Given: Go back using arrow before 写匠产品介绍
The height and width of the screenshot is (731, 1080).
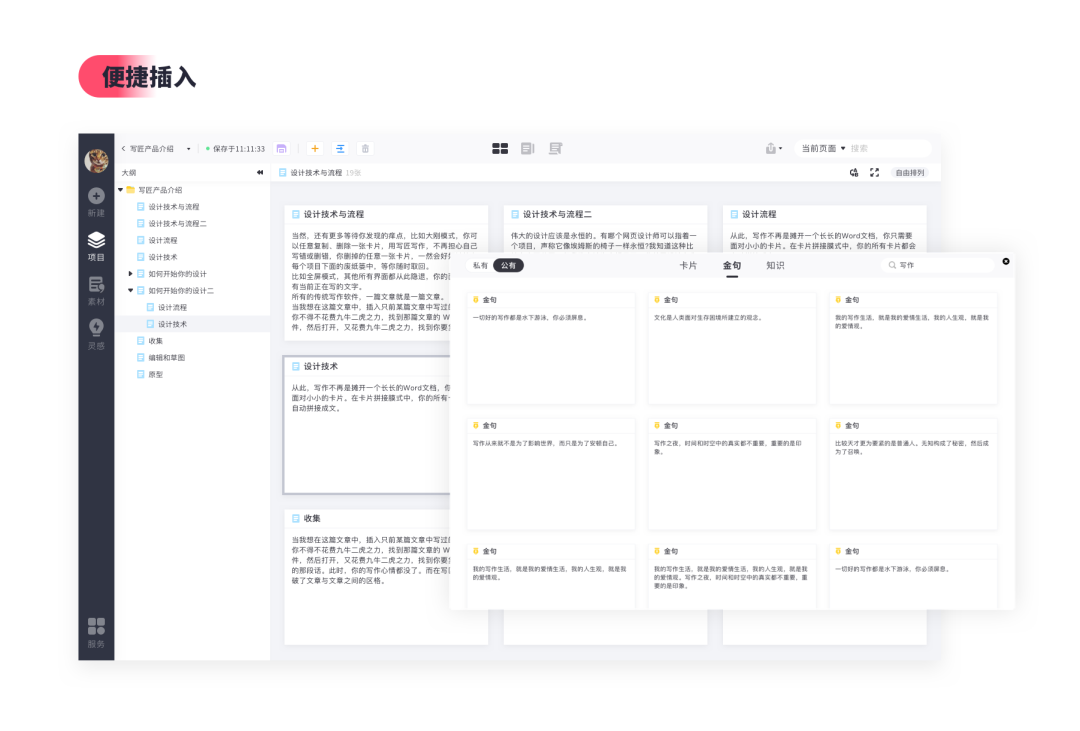Looking at the screenshot, I should tap(123, 148).
